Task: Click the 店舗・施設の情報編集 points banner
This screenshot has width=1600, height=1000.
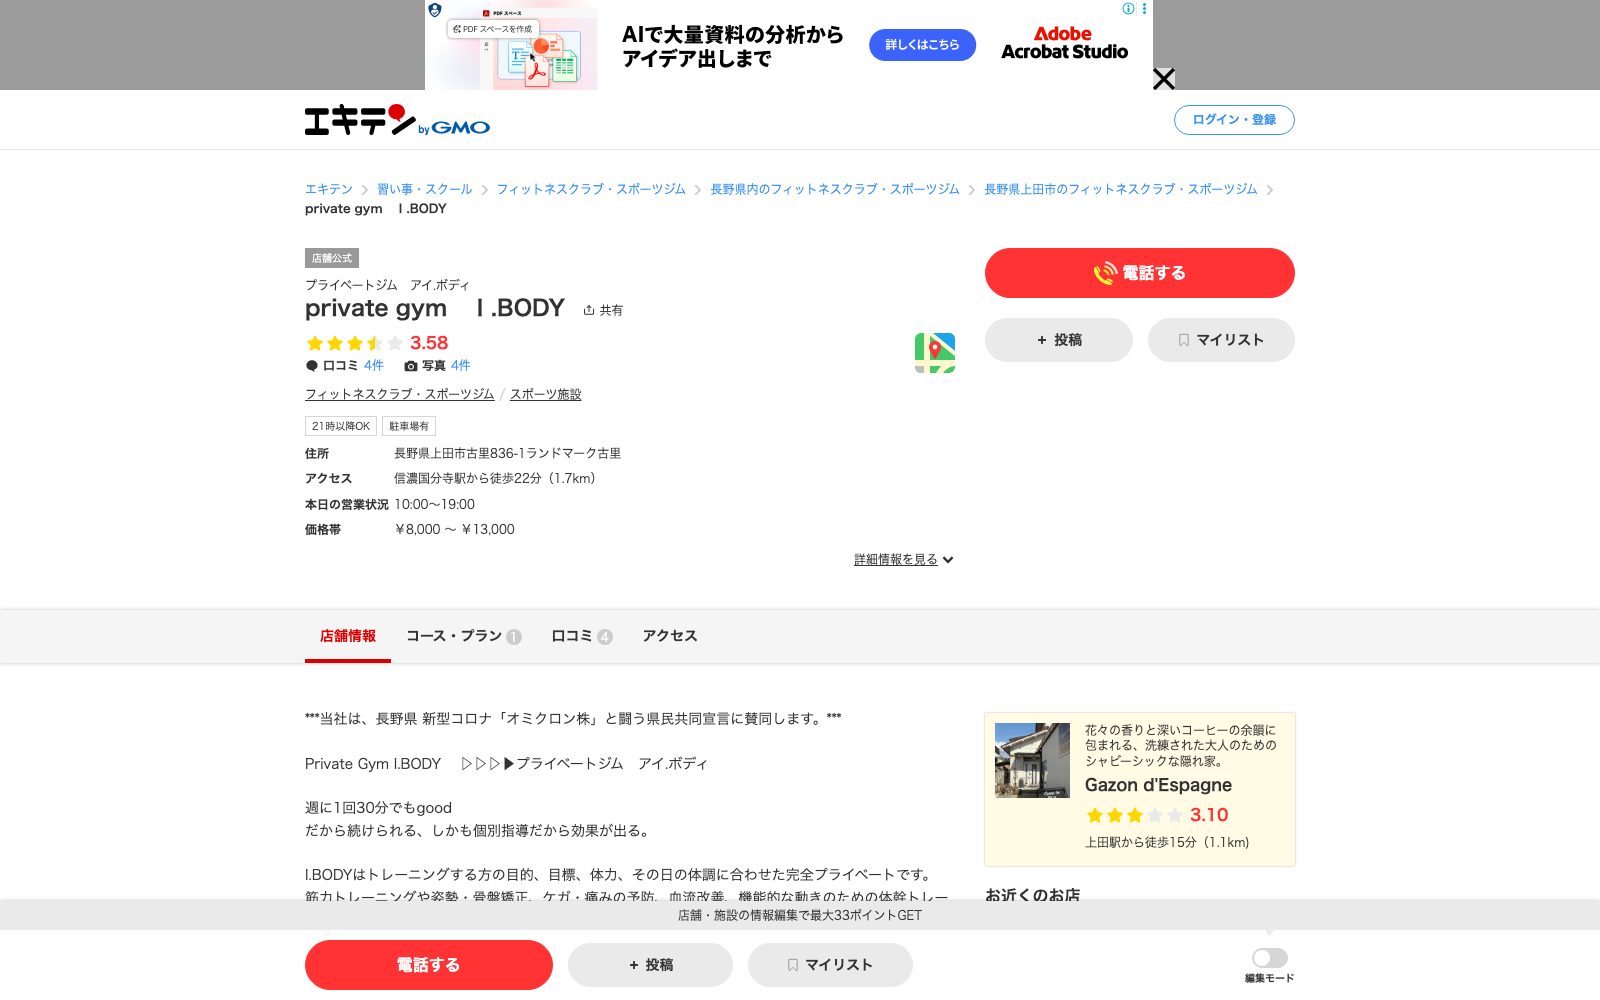Action: tap(800, 915)
